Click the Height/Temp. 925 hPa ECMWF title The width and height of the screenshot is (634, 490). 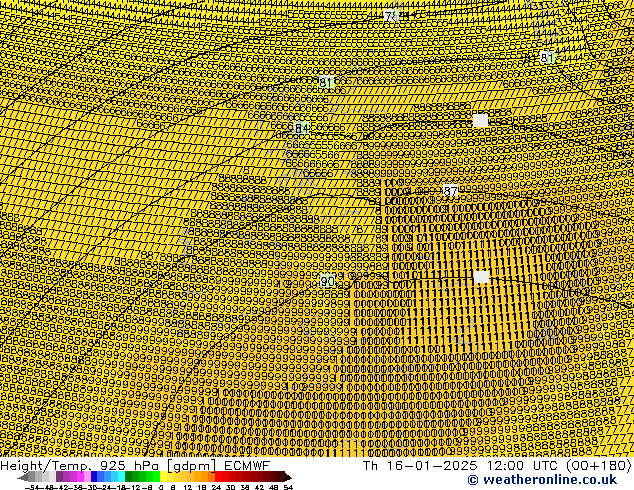[135, 466]
